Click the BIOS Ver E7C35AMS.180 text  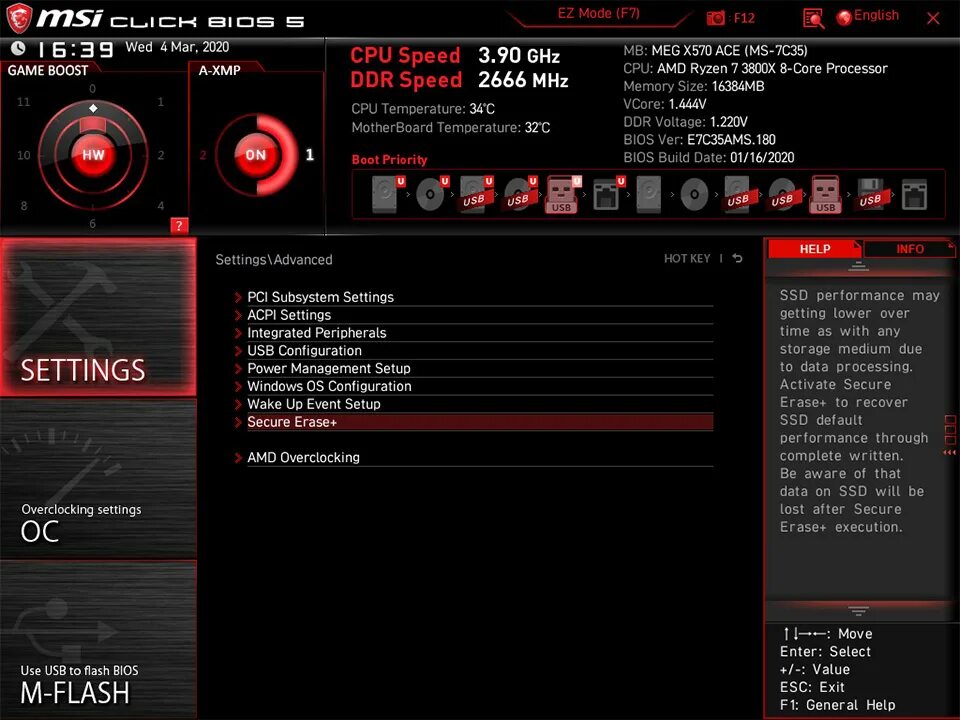(x=699, y=140)
